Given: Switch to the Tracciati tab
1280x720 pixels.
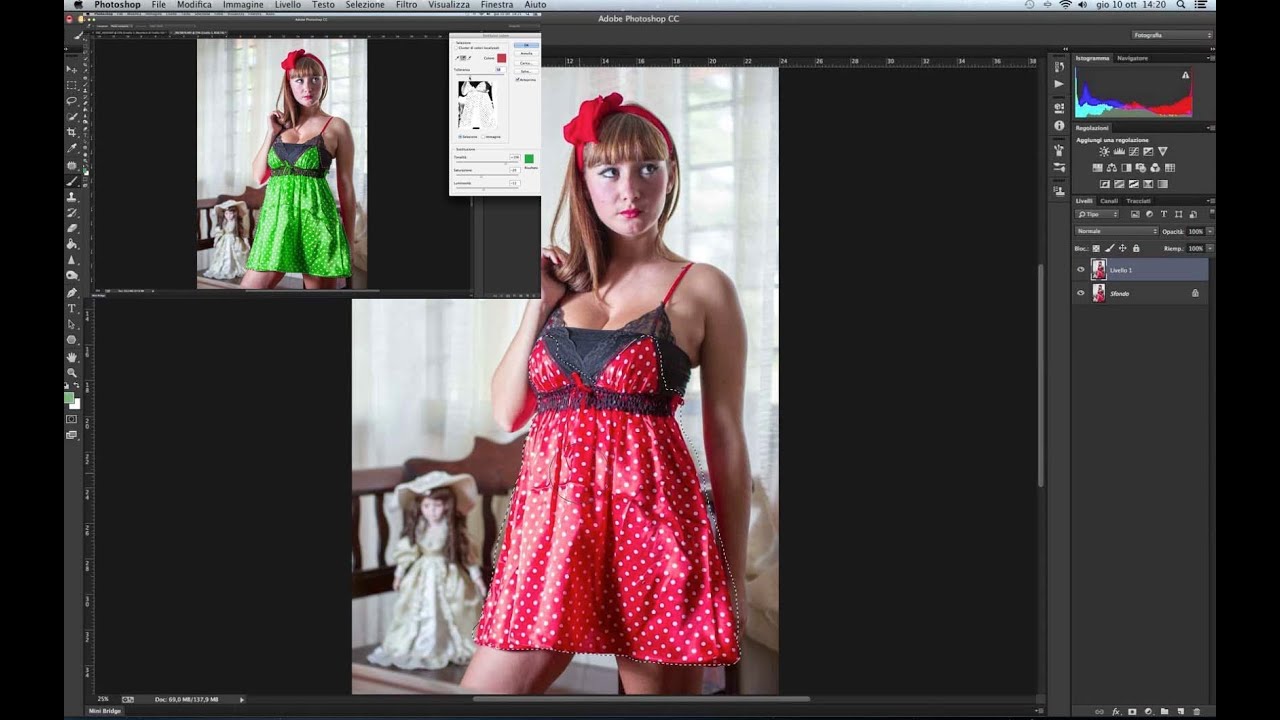Looking at the screenshot, I should [1138, 200].
